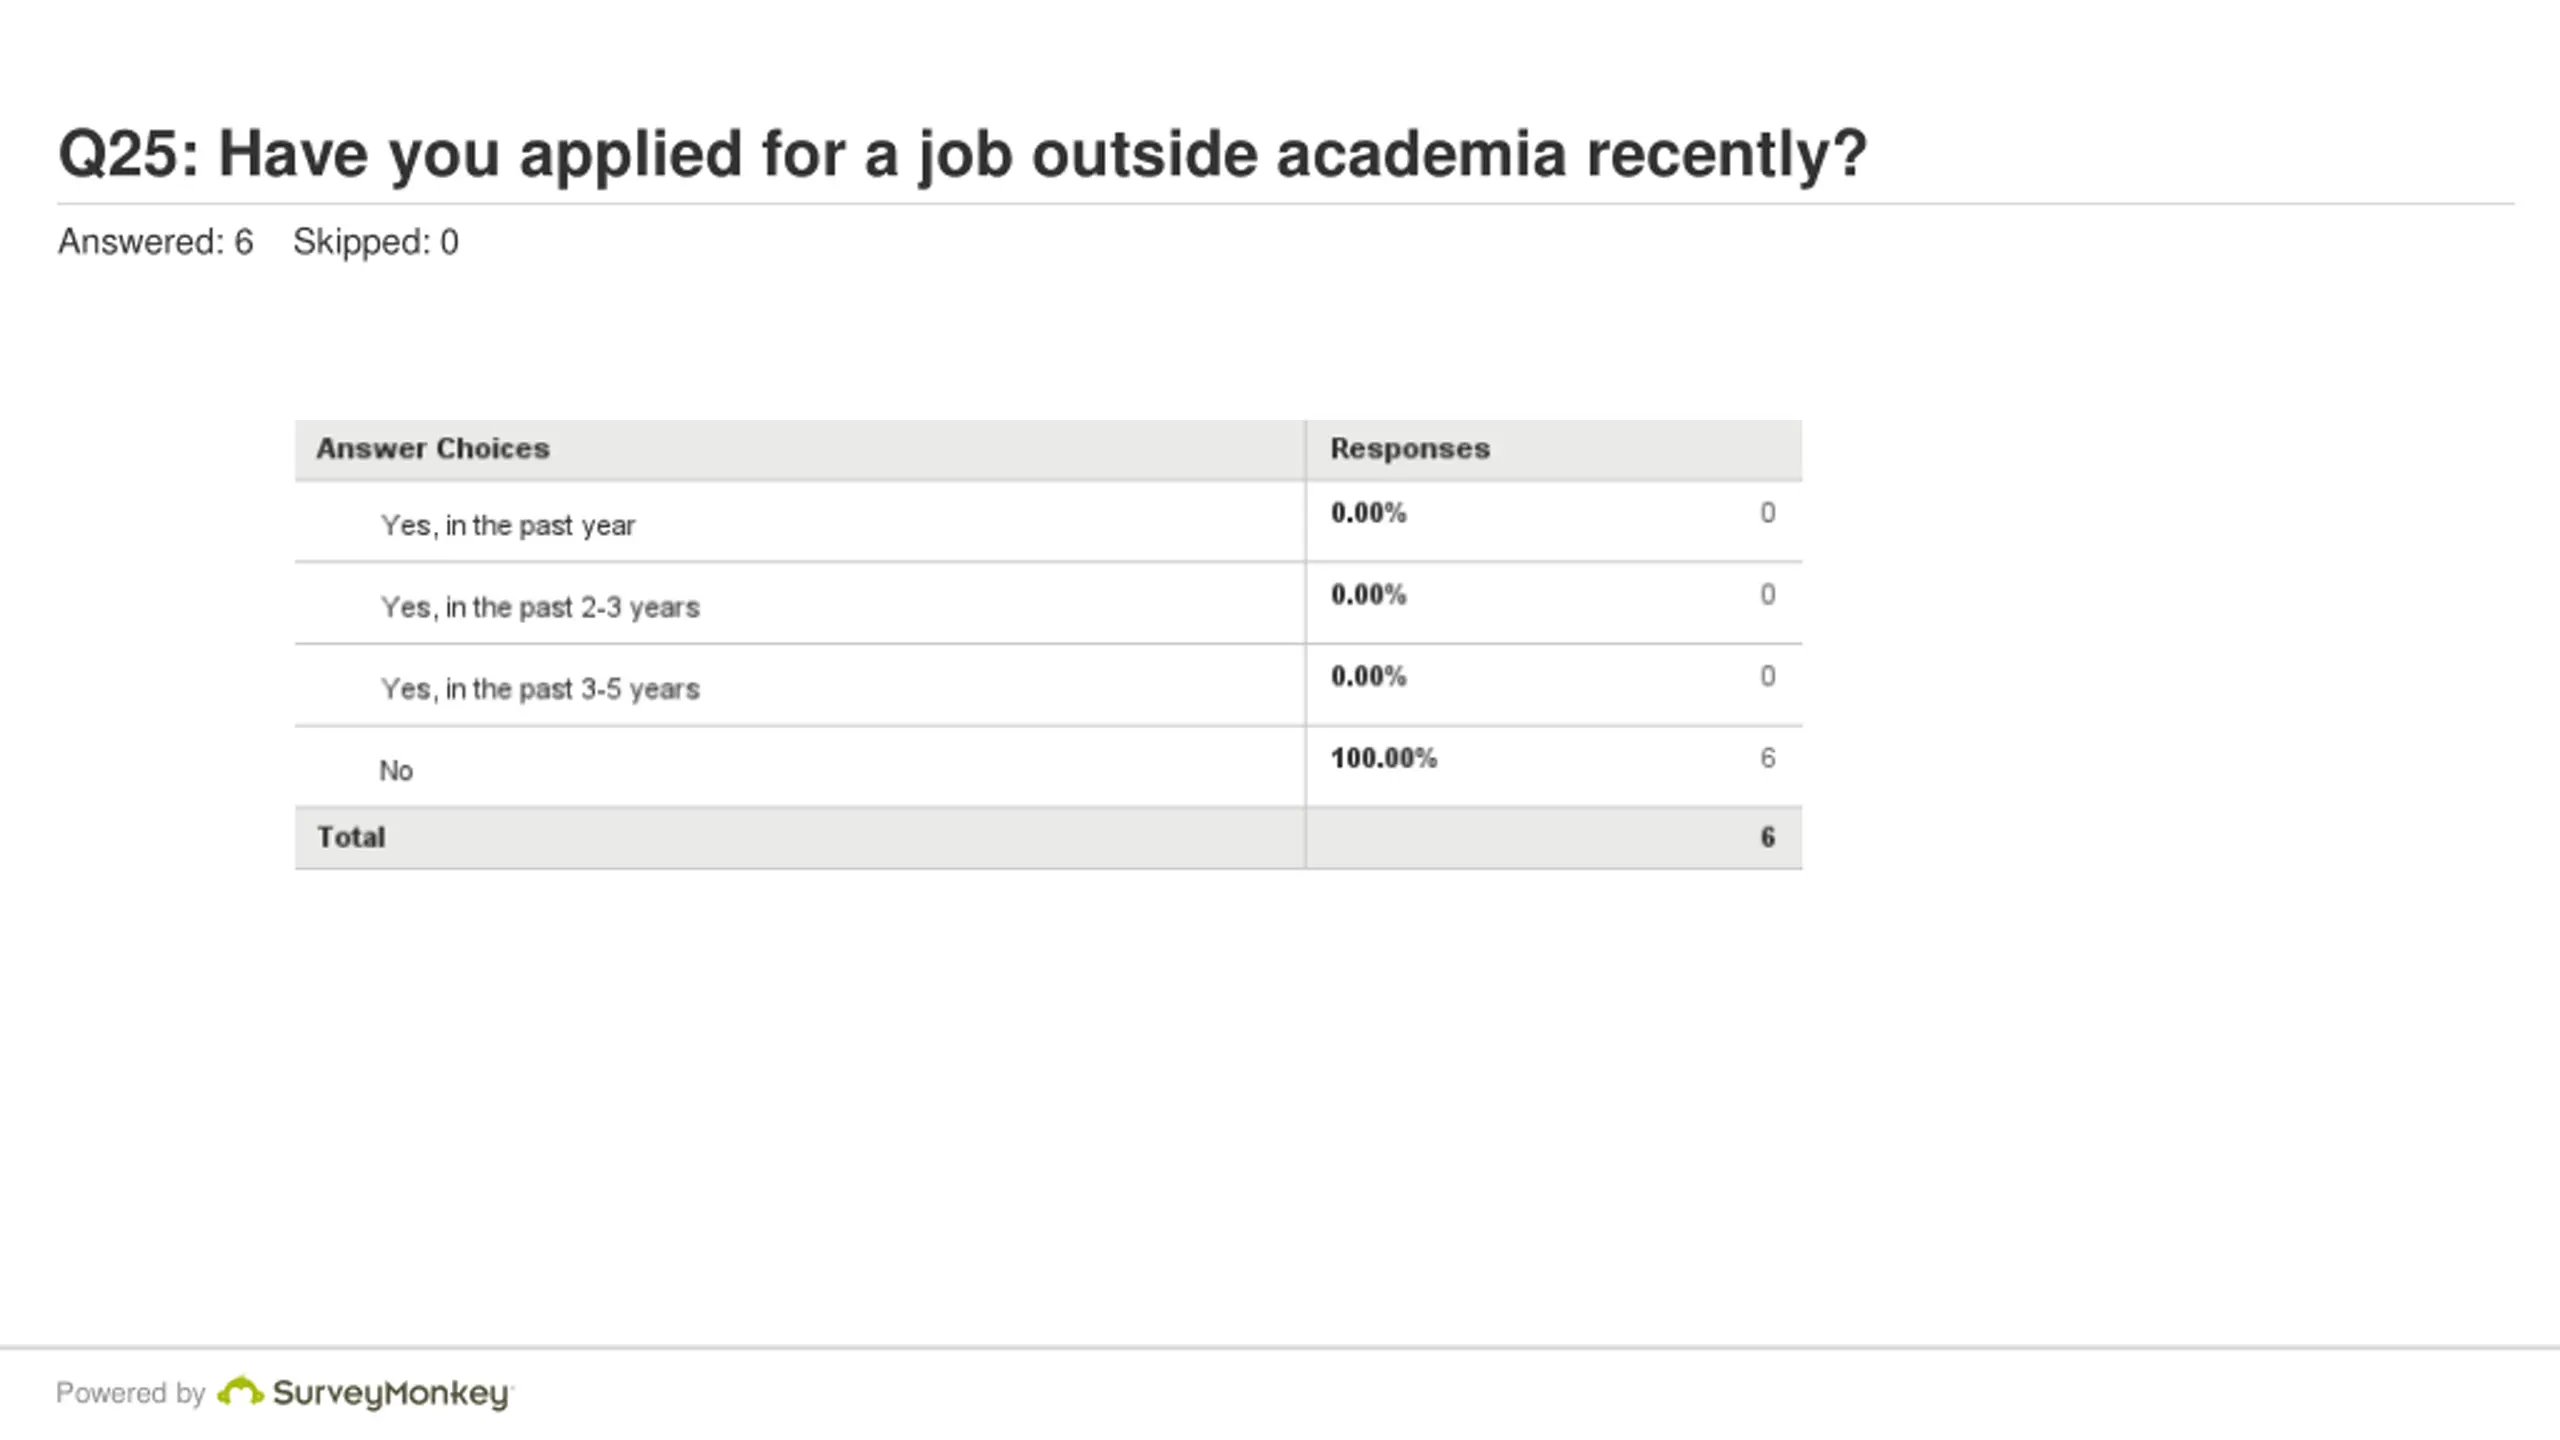The width and height of the screenshot is (2560, 1440).
Task: Click the 'Powered by' footer text
Action: click(x=130, y=1393)
